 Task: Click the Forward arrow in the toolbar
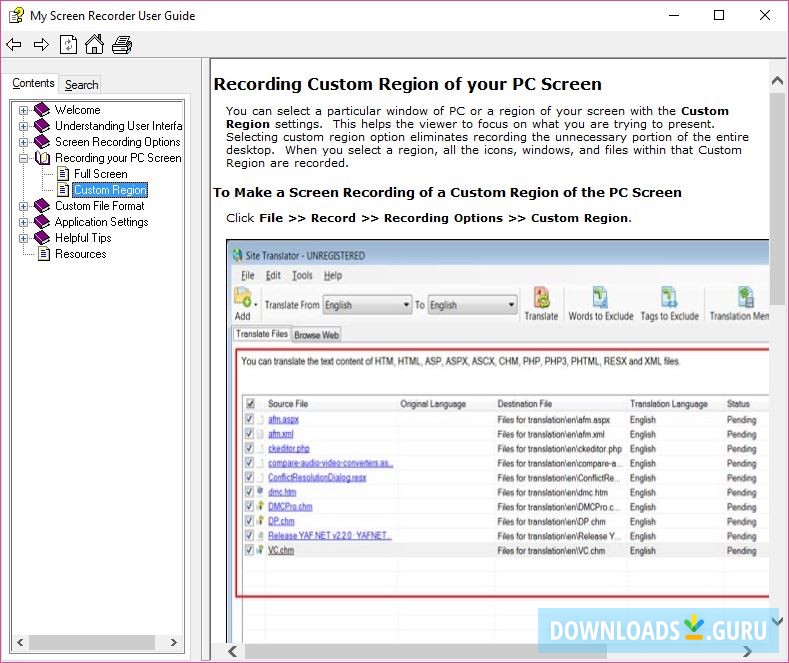(41, 45)
